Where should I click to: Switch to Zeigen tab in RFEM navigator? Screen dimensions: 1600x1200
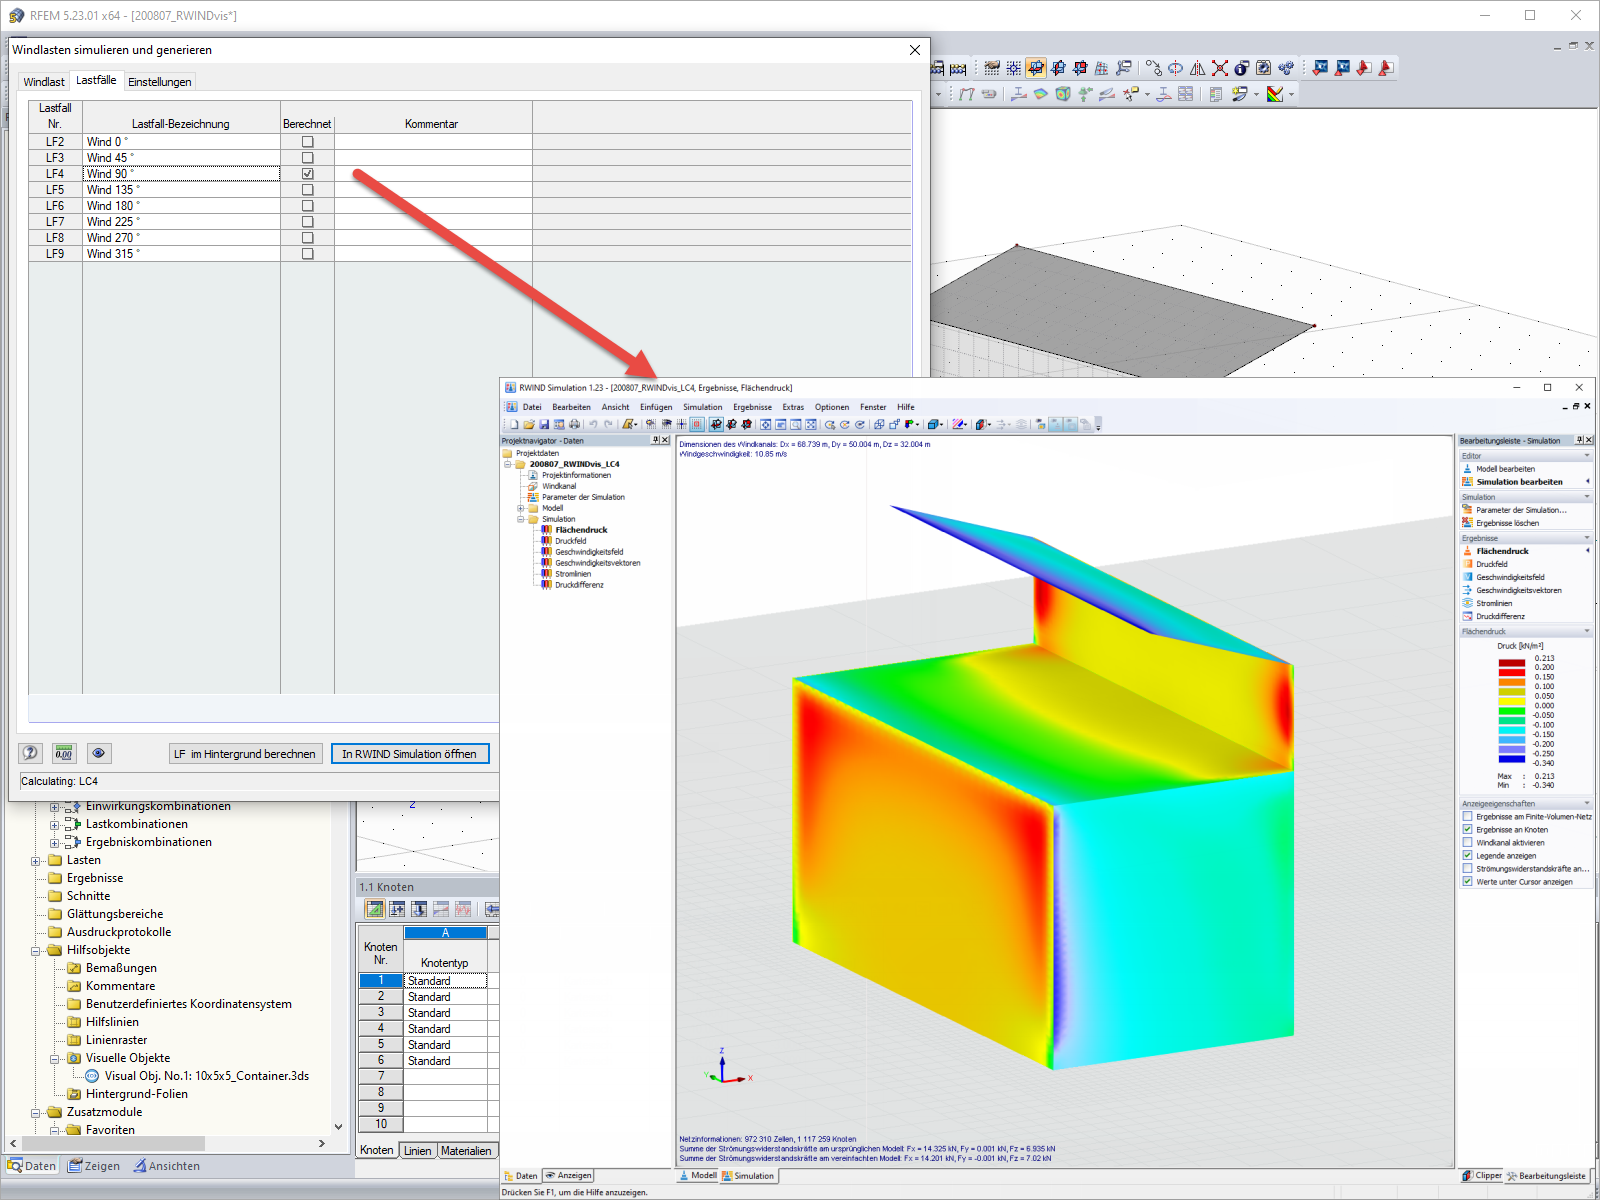tap(93, 1166)
